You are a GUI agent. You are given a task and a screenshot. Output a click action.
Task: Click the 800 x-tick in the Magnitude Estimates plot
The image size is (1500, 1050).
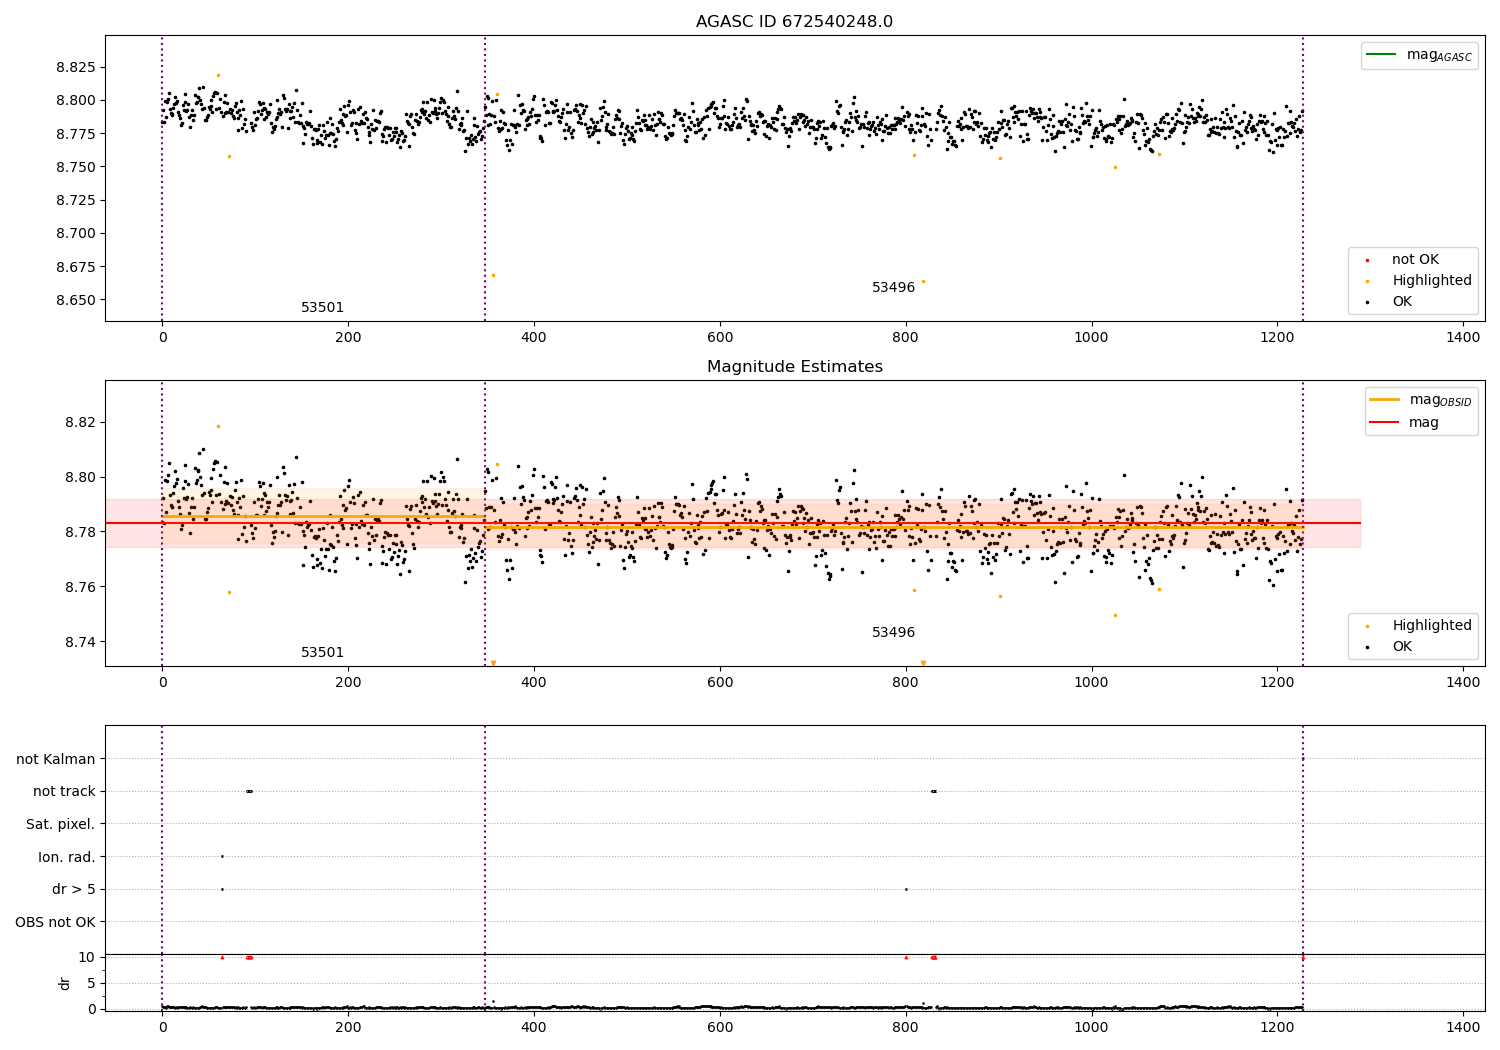[906, 683]
